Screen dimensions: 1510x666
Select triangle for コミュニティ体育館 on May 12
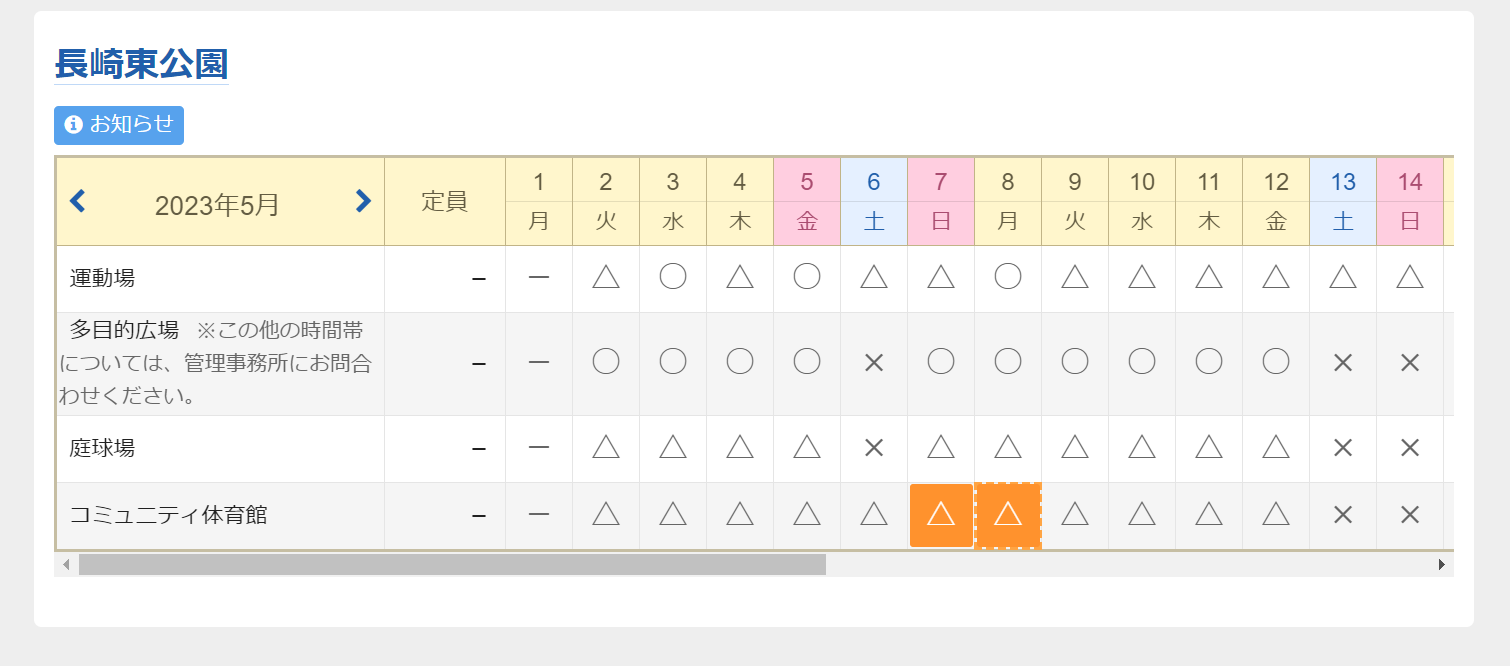tap(1276, 515)
